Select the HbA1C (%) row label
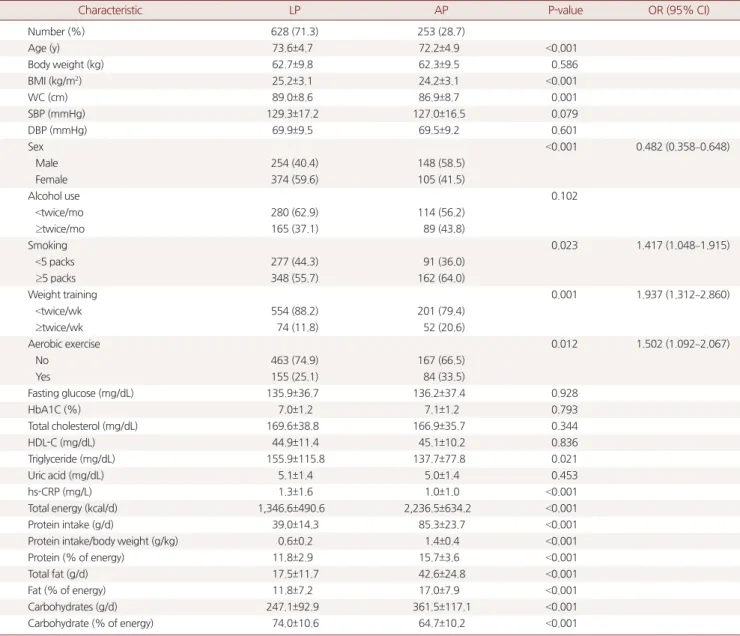 pos(54,410)
